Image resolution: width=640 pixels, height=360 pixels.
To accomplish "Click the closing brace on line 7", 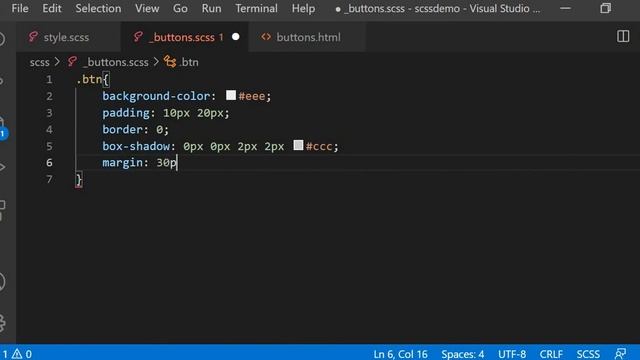I will [79, 180].
